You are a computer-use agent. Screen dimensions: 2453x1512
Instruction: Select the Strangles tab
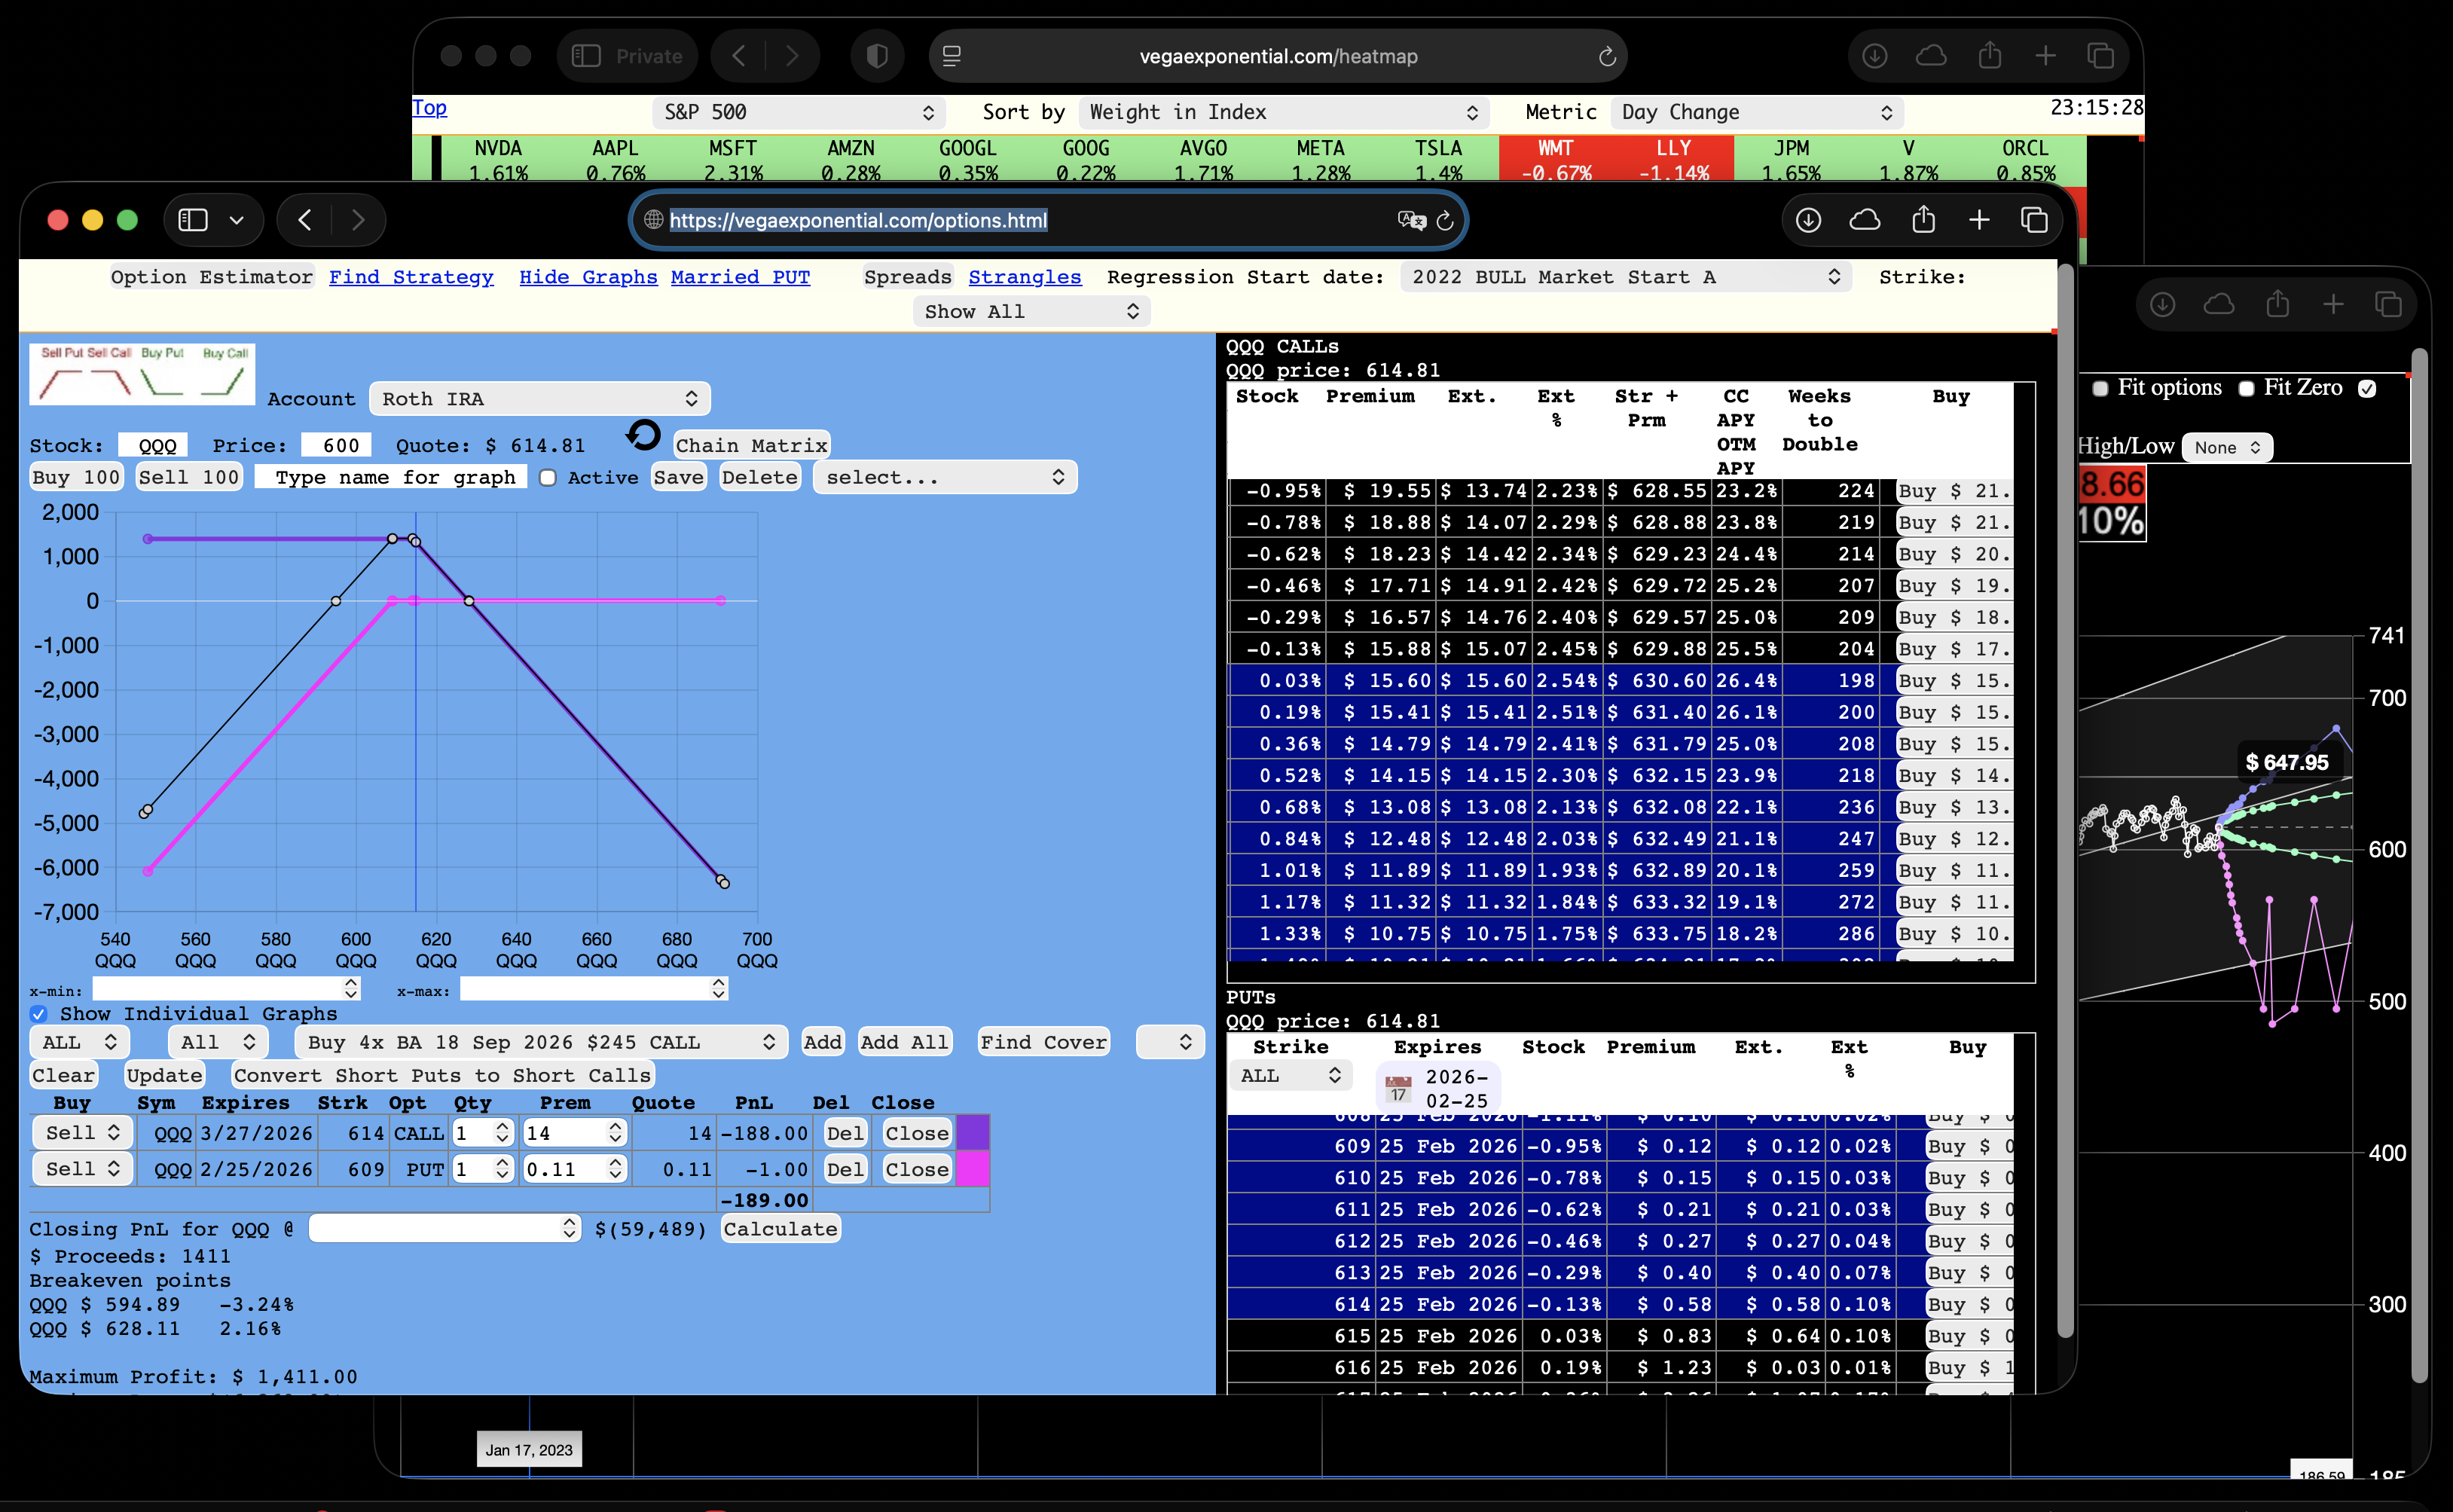tap(1025, 277)
